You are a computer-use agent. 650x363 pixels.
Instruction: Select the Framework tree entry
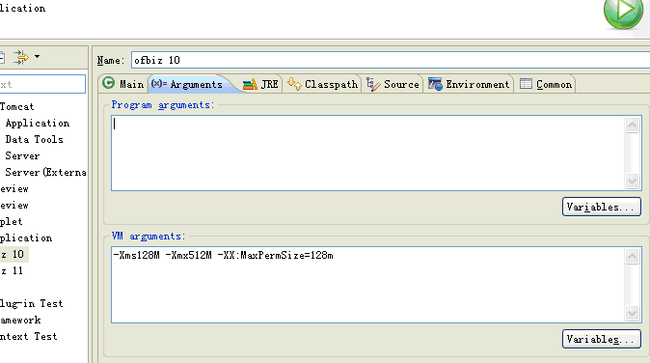click(21, 320)
